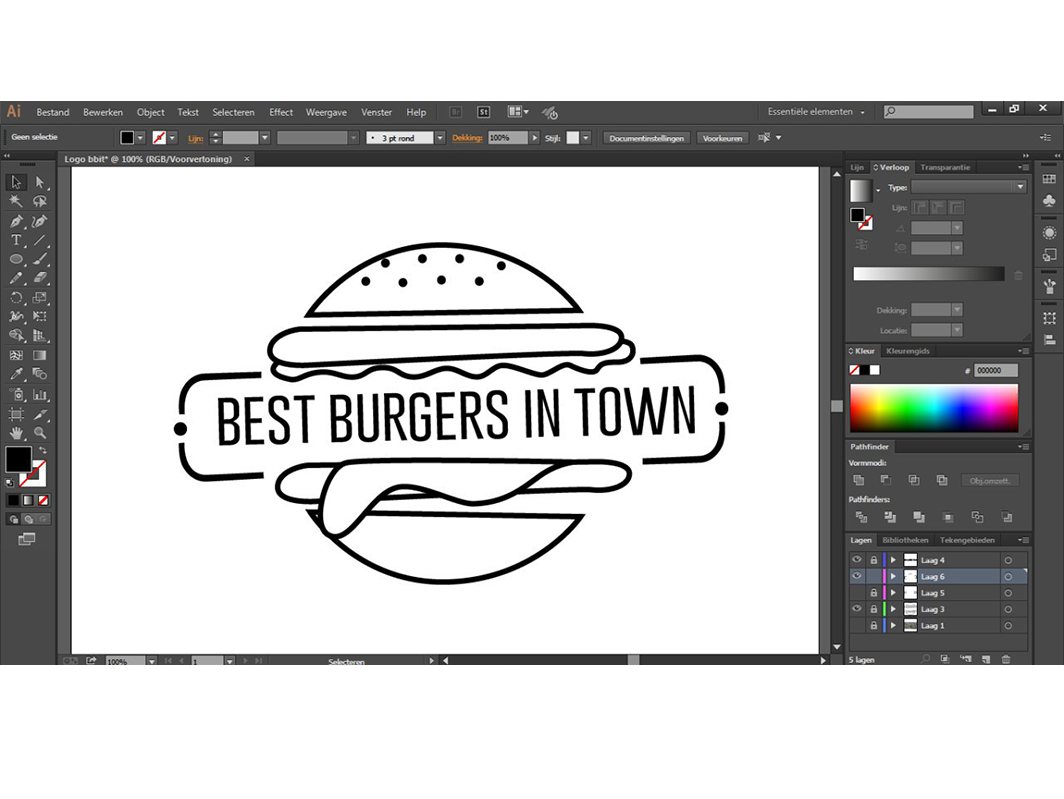
Task: Select the Eyedropper tool
Action: 16,374
